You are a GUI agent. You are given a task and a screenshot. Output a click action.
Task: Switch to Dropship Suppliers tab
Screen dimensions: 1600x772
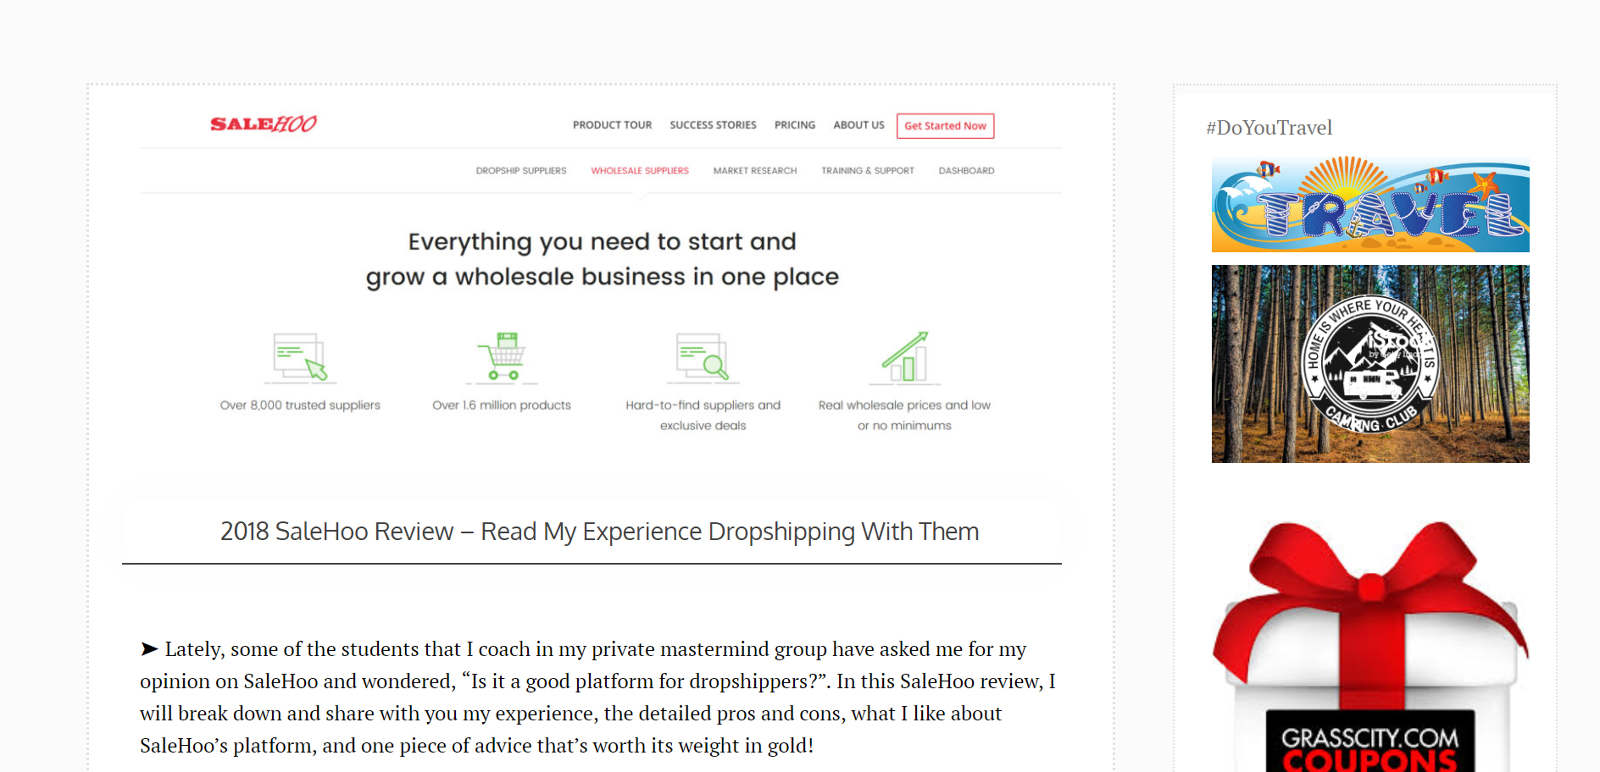521,171
